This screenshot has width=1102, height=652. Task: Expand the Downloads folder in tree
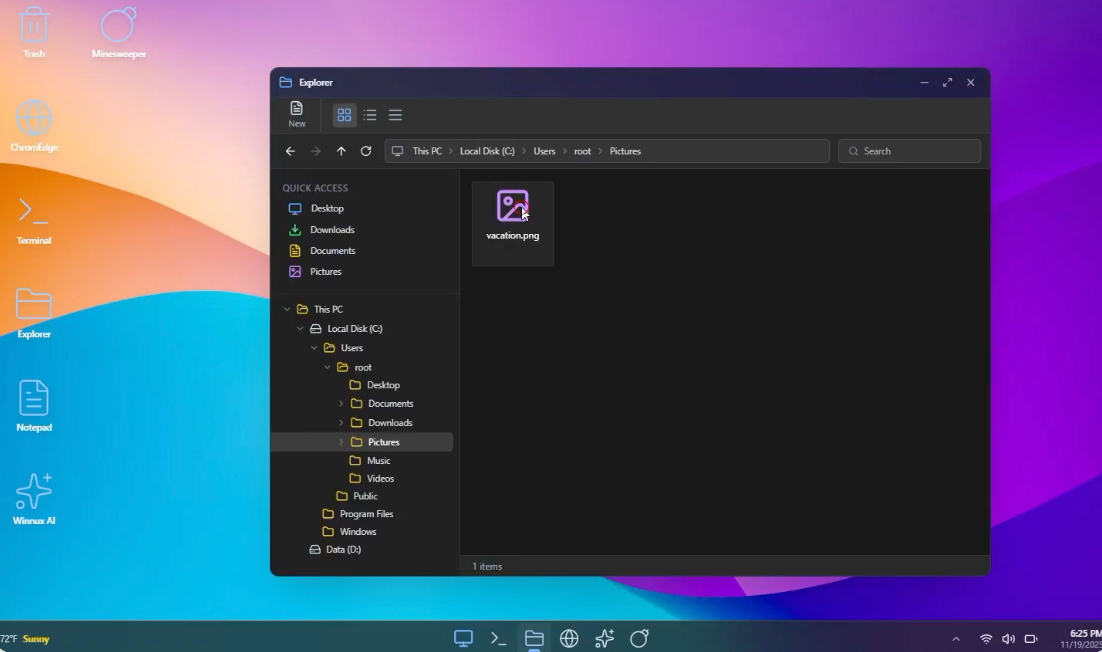[x=341, y=423]
